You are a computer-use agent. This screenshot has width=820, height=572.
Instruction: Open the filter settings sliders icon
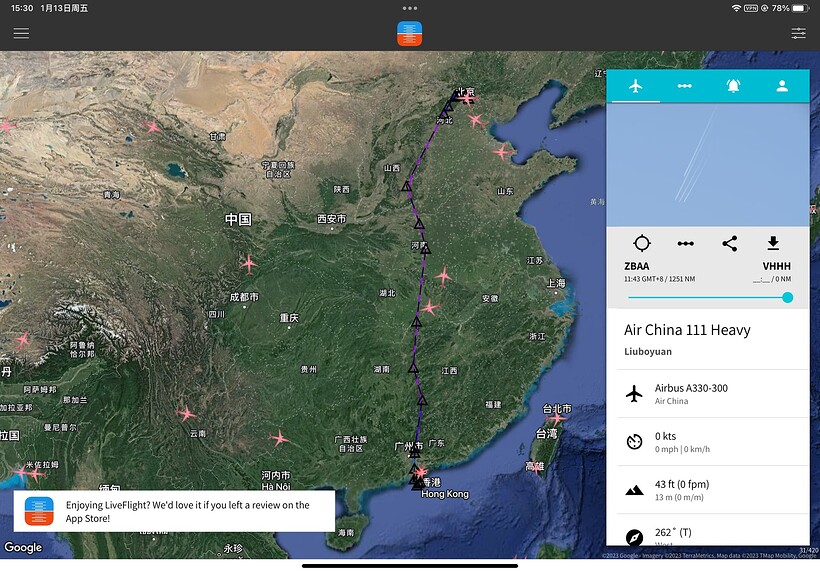pyautogui.click(x=798, y=33)
